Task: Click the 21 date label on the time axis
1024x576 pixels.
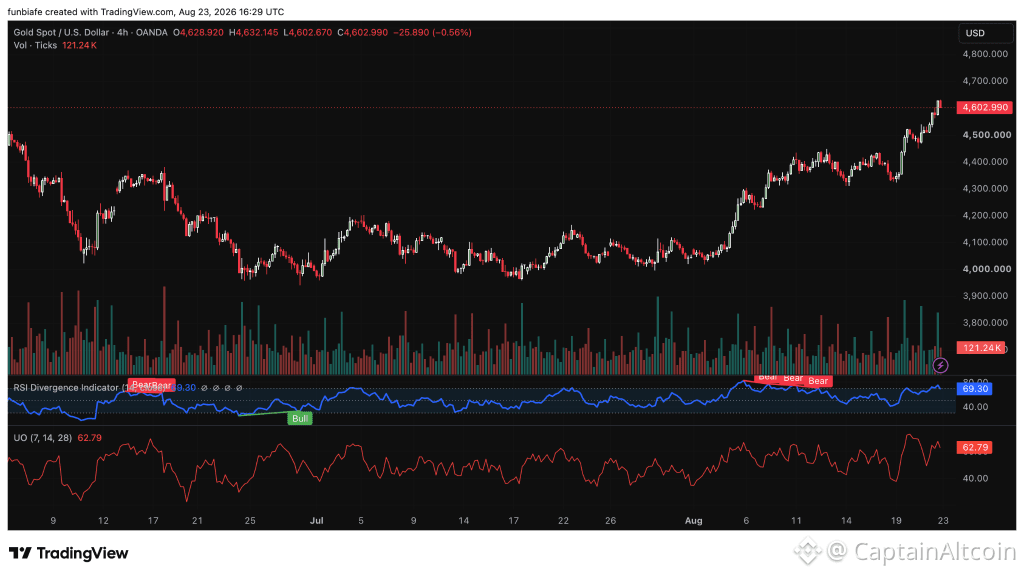Action: click(197, 520)
